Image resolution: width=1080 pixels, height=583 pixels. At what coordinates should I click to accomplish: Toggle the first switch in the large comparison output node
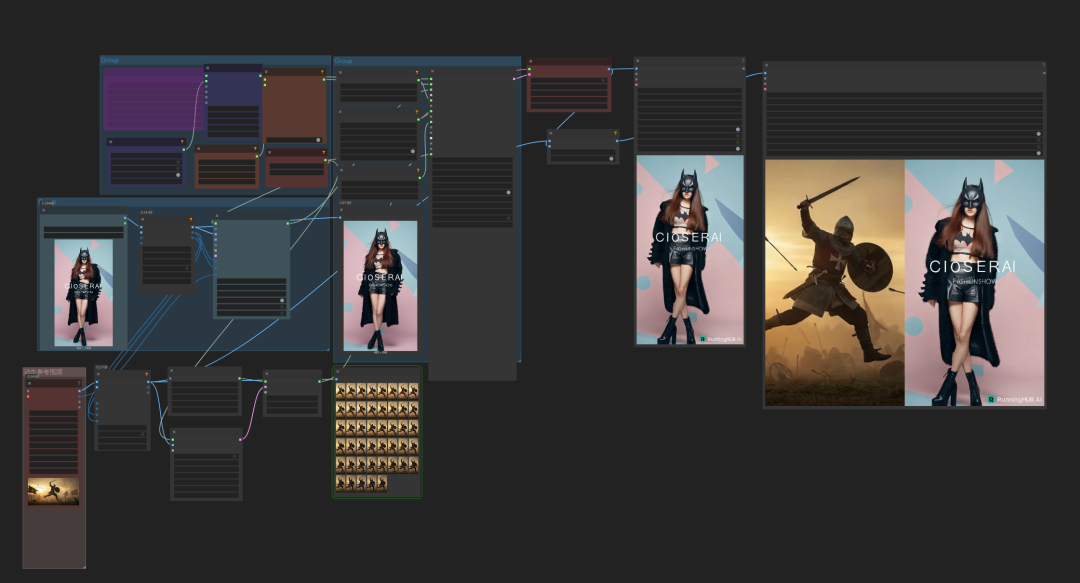(x=1038, y=134)
